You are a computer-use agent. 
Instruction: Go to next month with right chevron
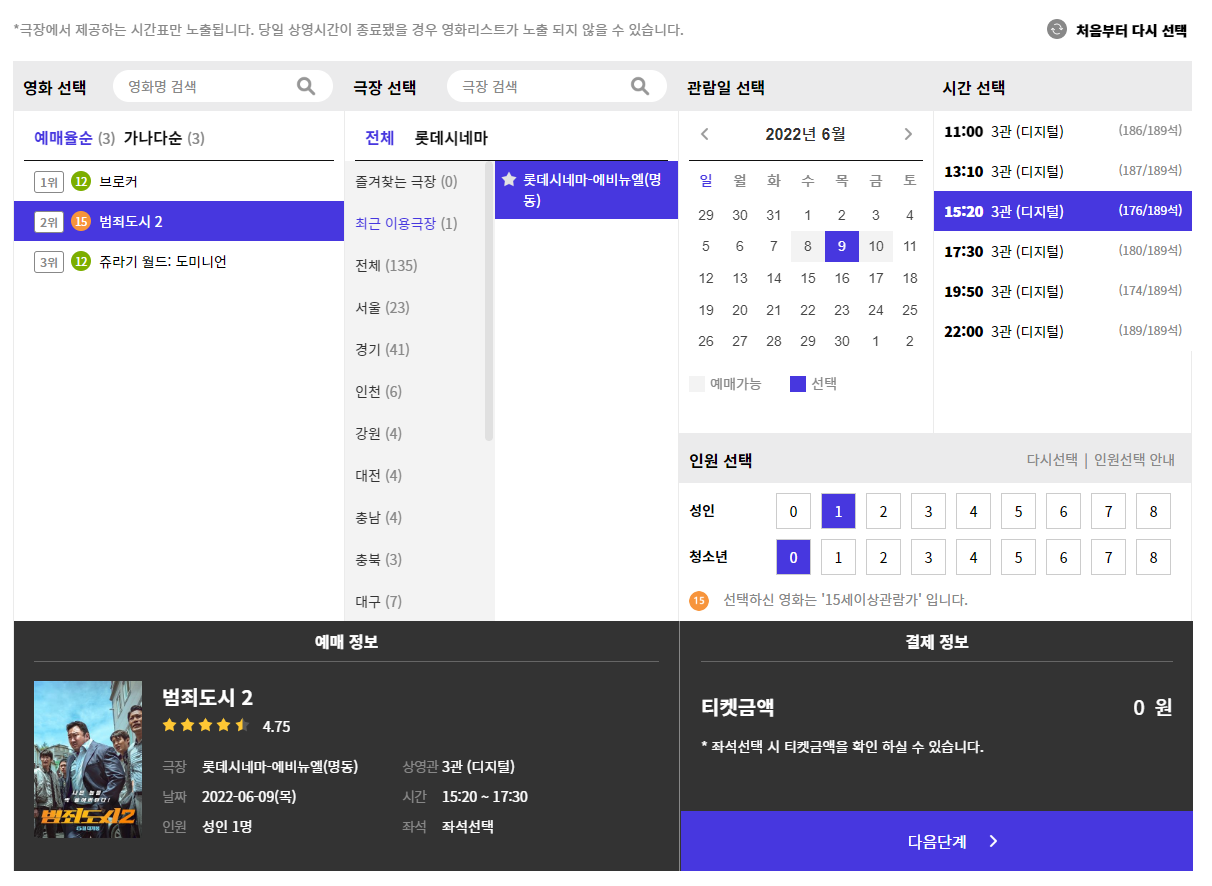908,134
